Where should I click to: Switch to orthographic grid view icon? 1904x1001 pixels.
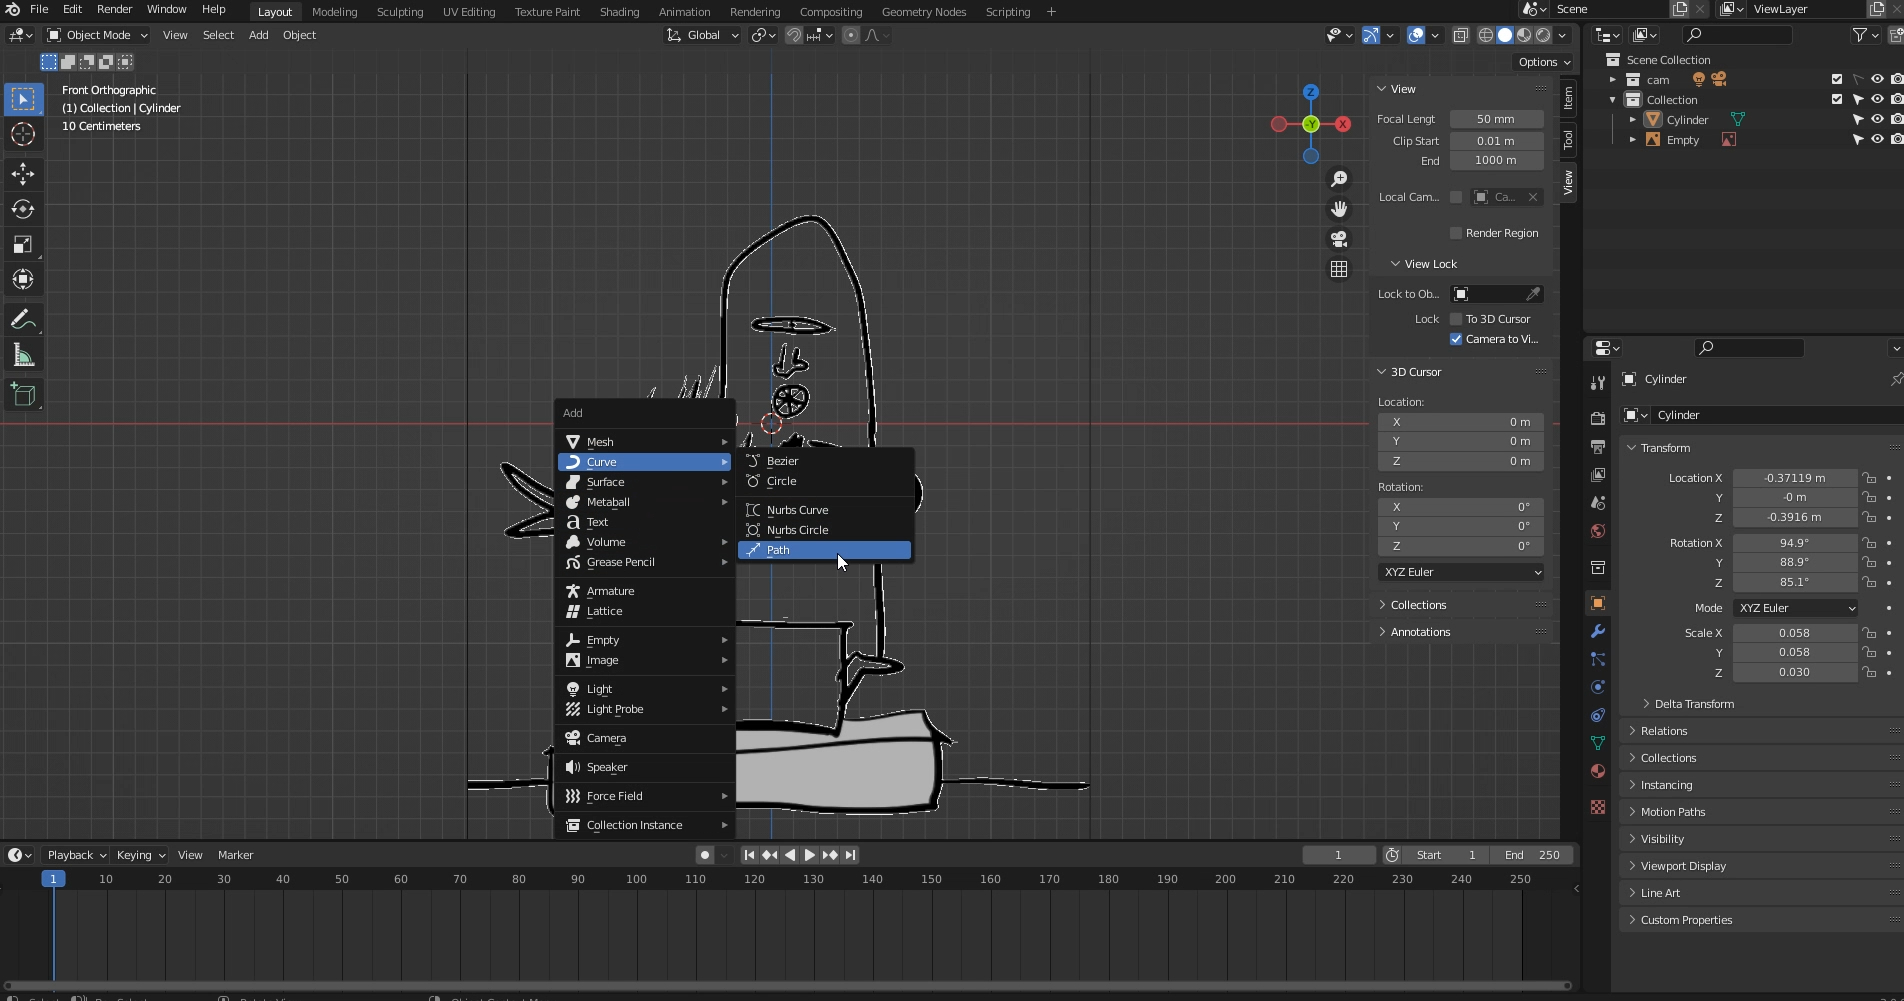point(1338,269)
